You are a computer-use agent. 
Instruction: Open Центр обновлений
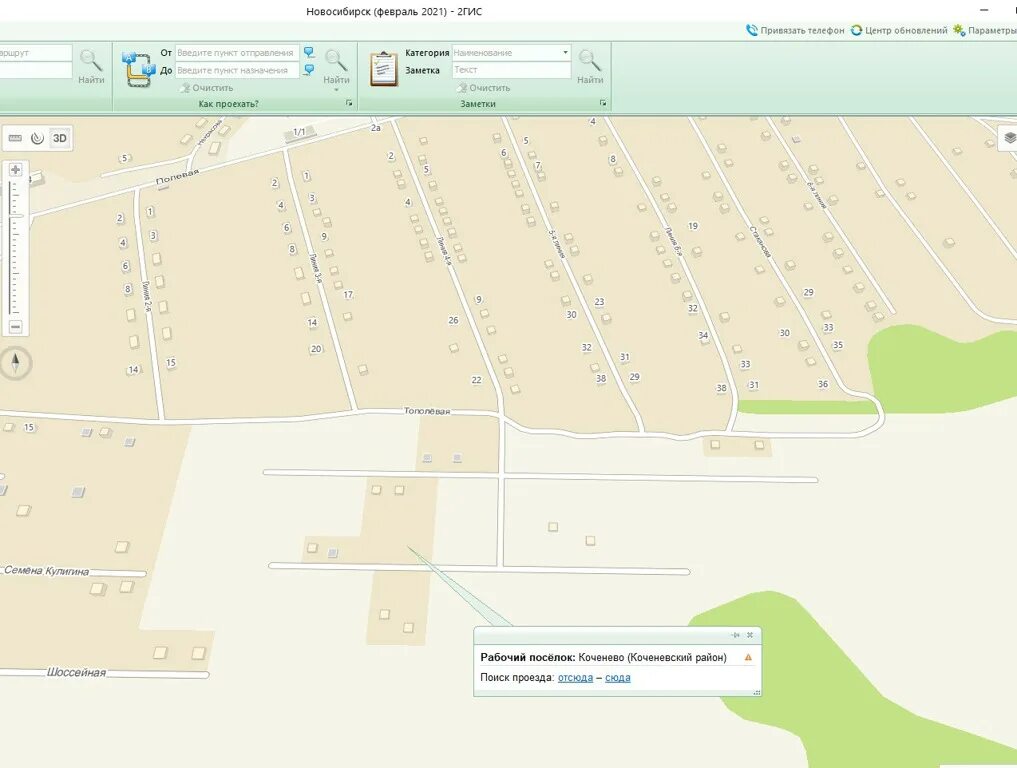[x=899, y=30]
